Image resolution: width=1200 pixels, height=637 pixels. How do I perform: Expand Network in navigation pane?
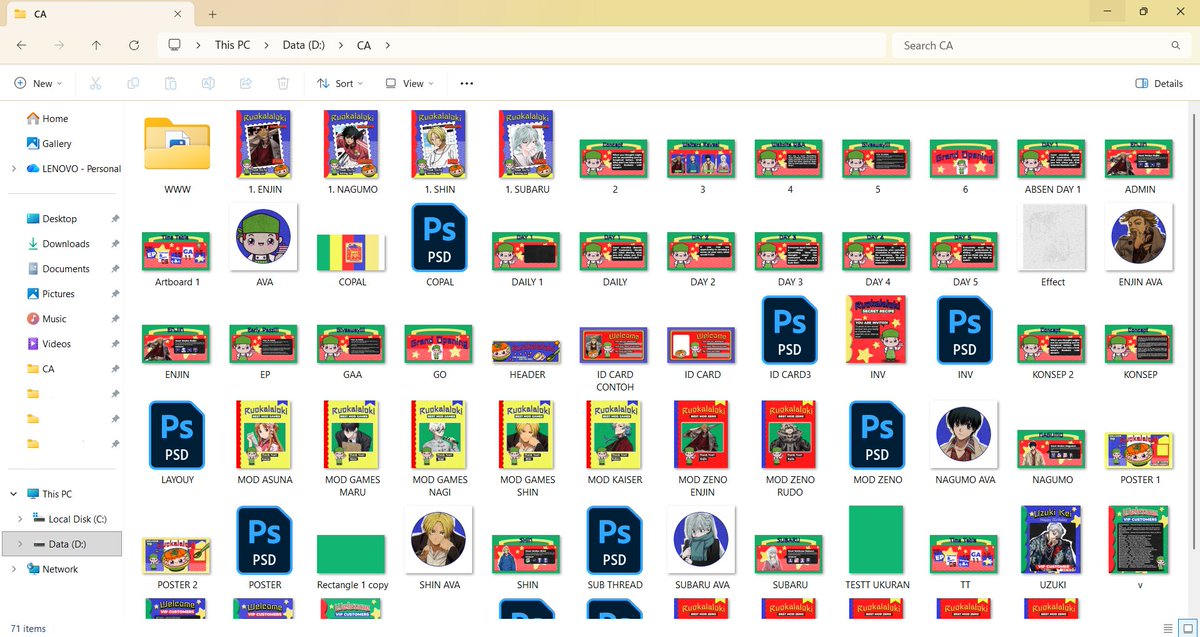tap(13, 569)
